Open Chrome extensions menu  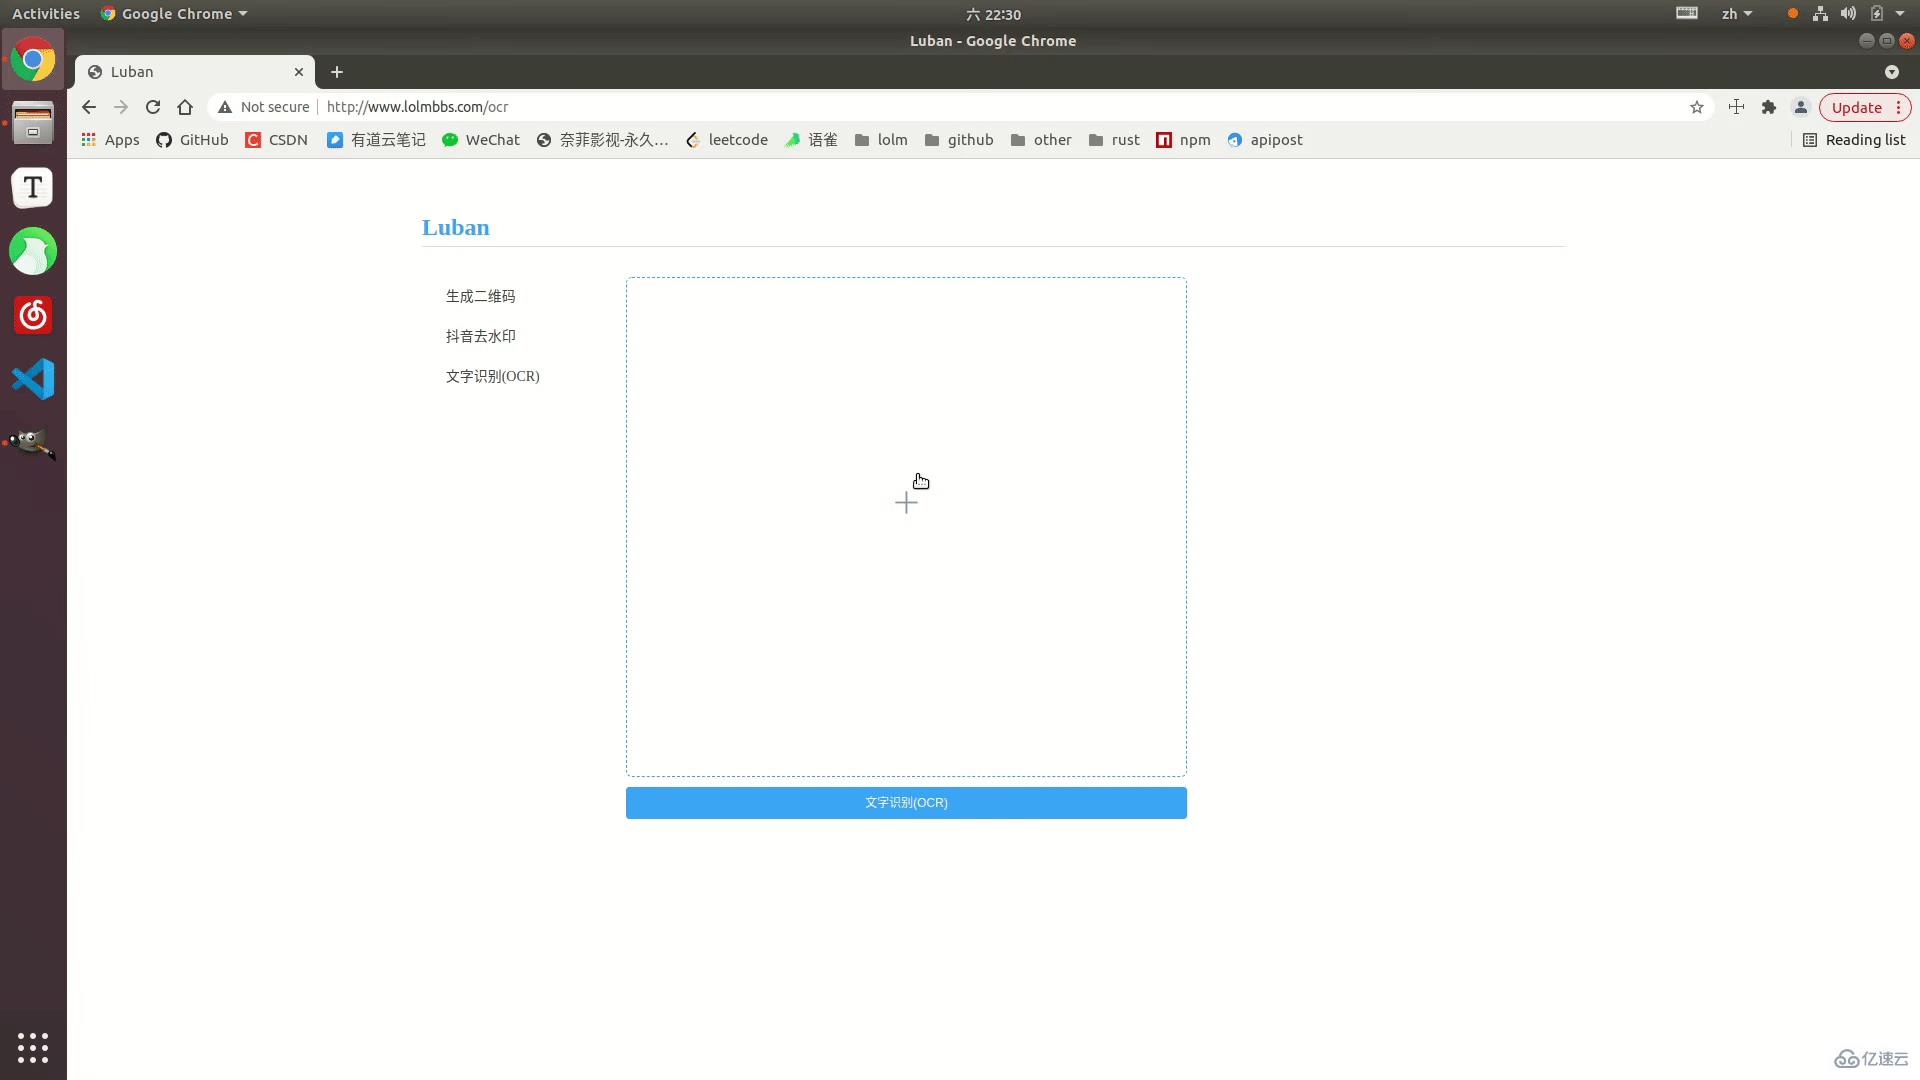(1768, 107)
